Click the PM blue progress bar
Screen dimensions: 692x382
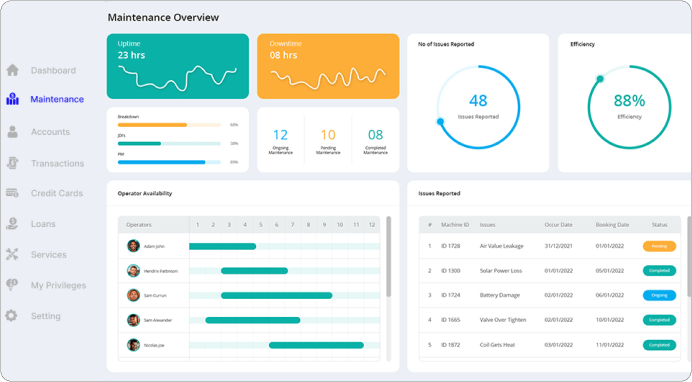(162, 162)
